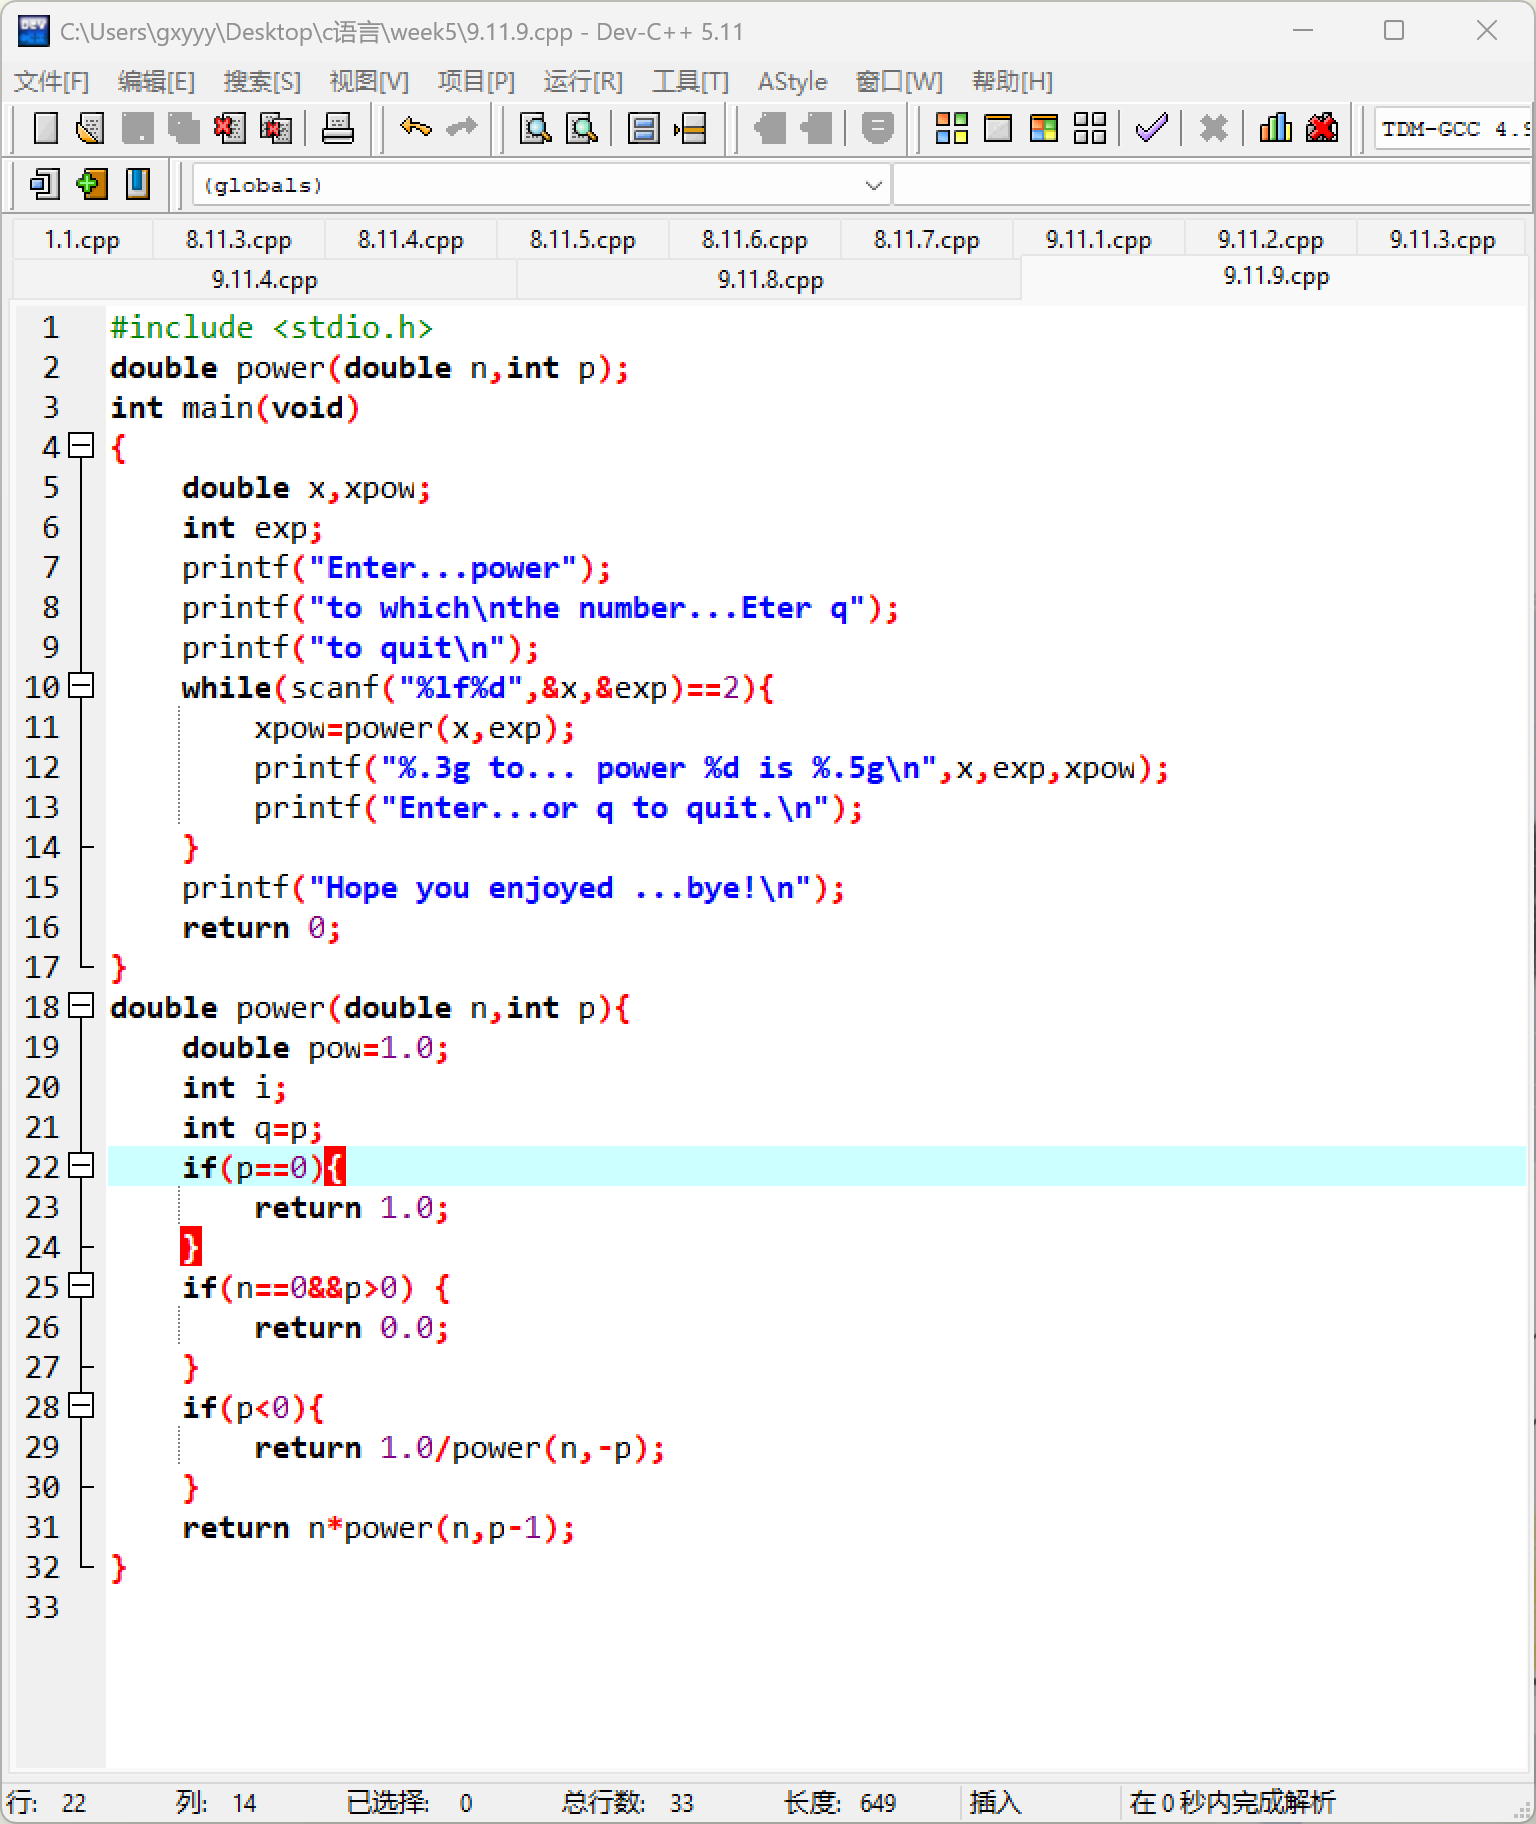Click the grayed Save icon
Image resolution: width=1536 pixels, height=1824 pixels.
[137, 128]
